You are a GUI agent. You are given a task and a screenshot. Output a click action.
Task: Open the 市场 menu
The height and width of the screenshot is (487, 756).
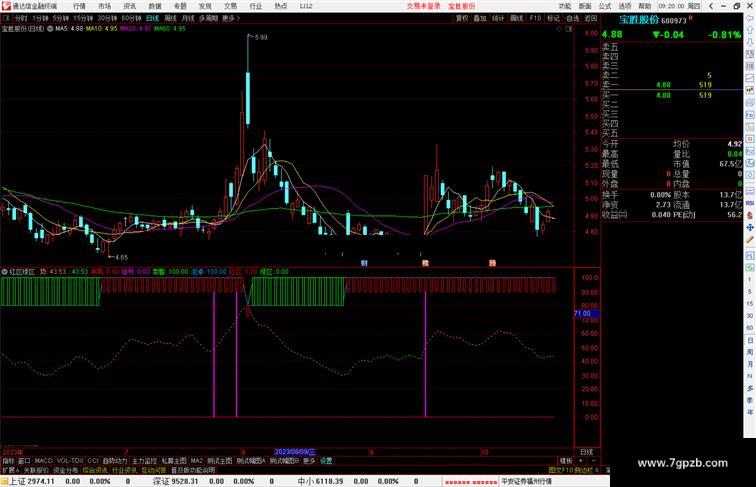[x=104, y=6]
